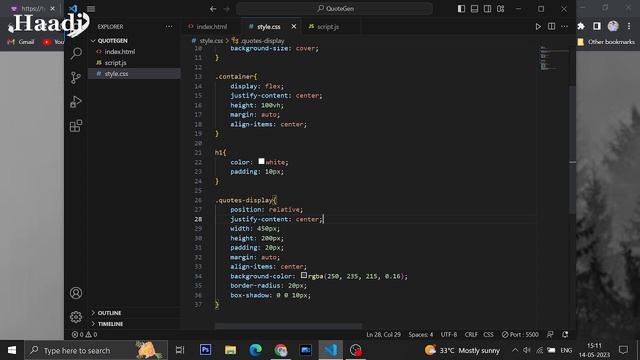Change indentation via Spaces: 4

(x=421, y=335)
